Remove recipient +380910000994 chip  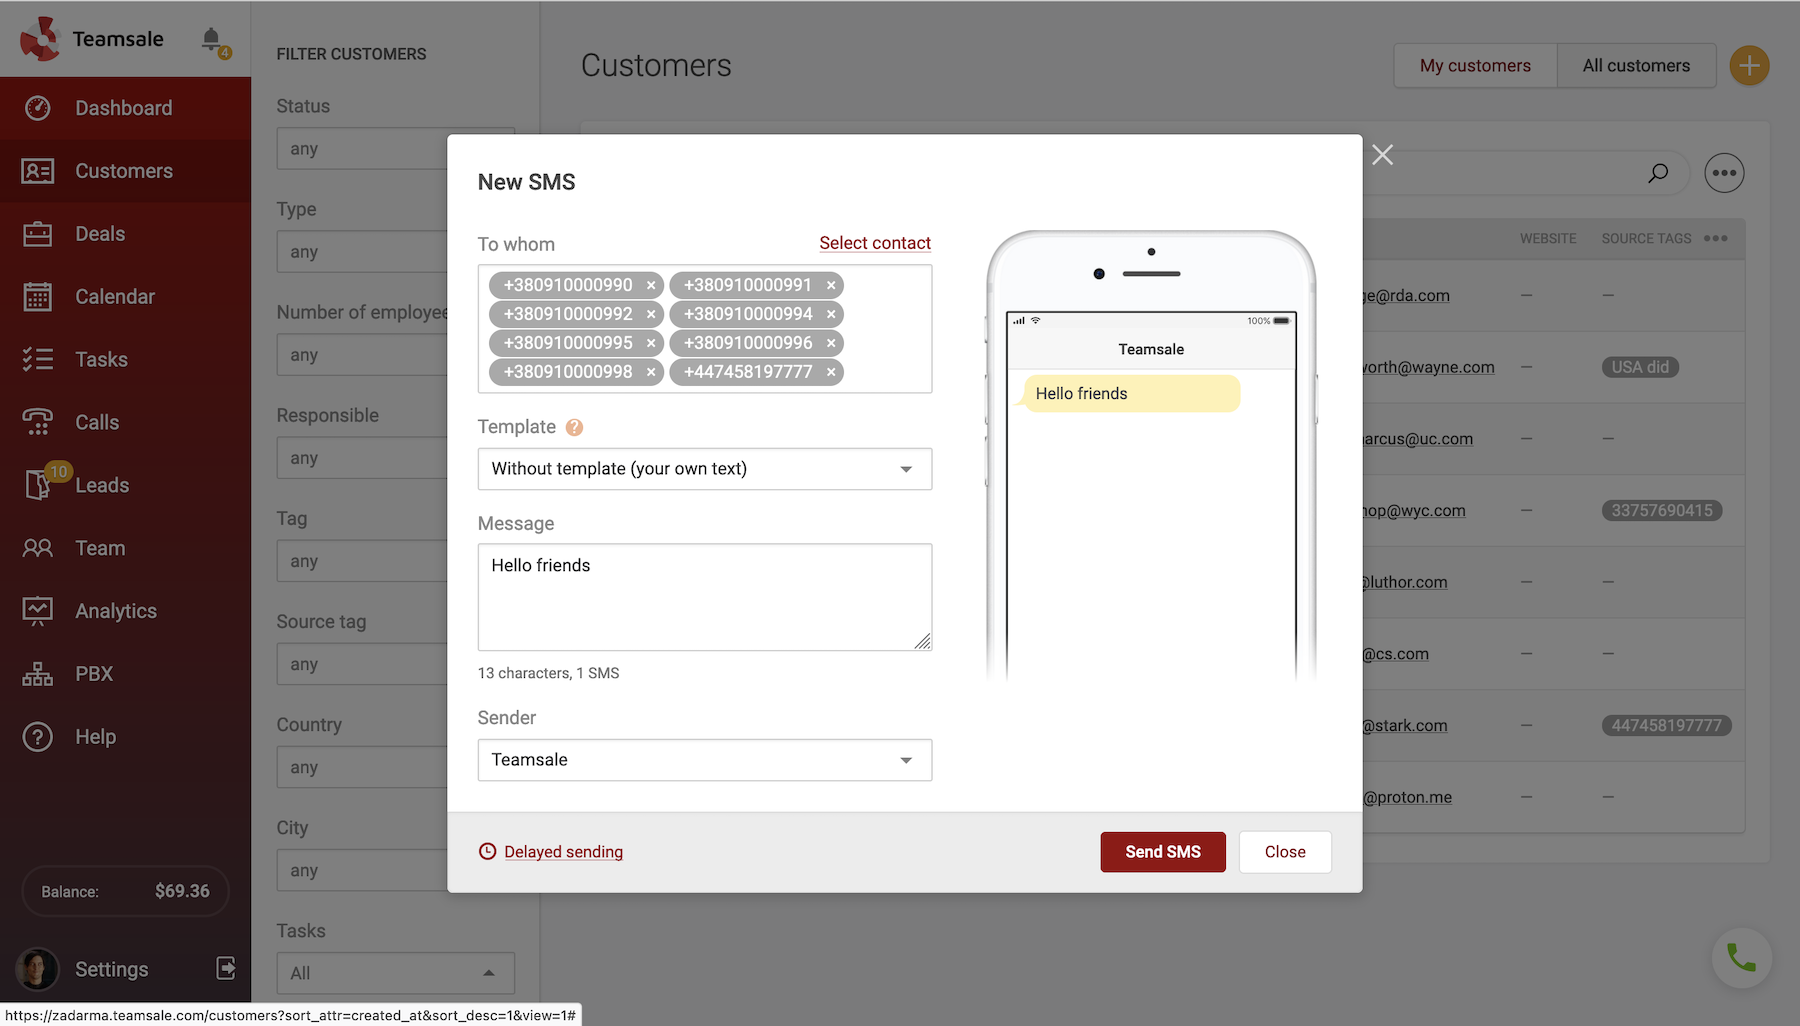click(831, 314)
